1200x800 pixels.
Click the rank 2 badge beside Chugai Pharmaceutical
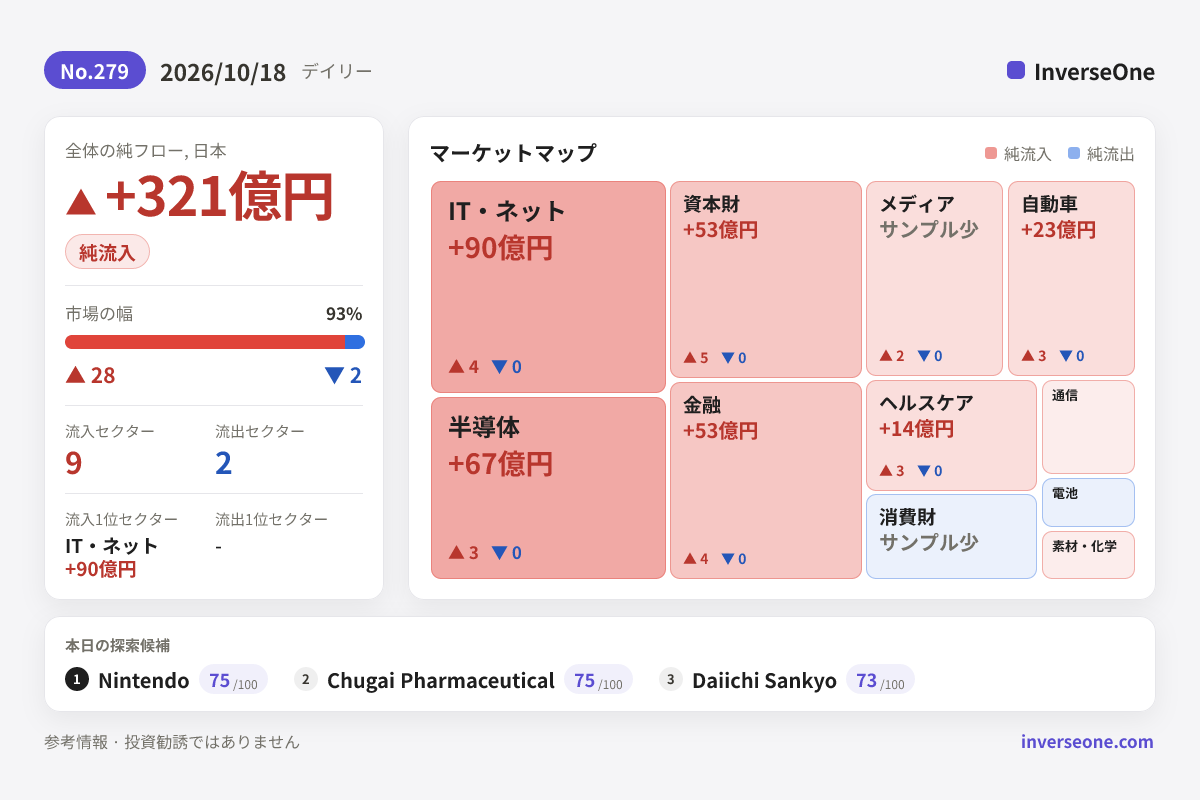click(306, 679)
